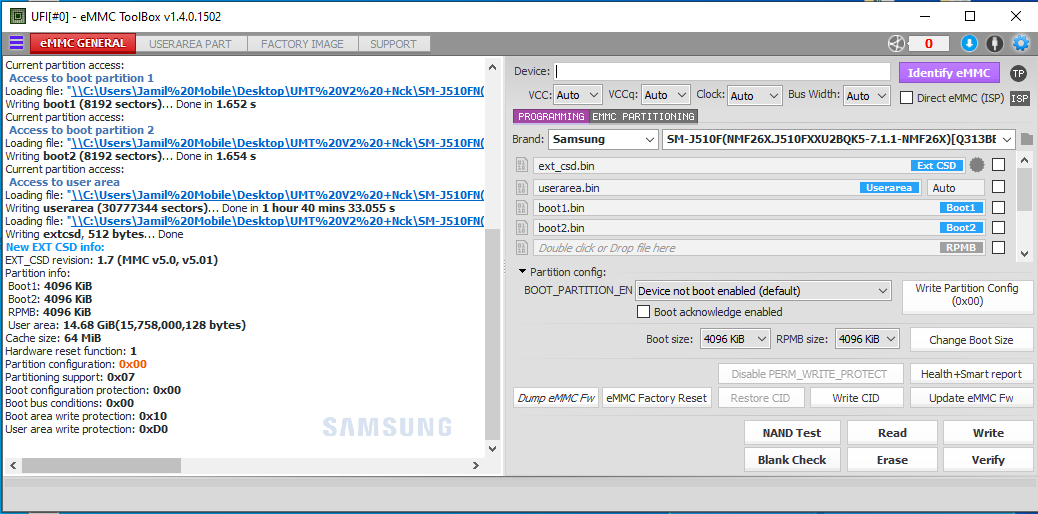Click the binary file icon for boot2.bin
Viewport: 1038px width, 514px height.
[x=522, y=228]
